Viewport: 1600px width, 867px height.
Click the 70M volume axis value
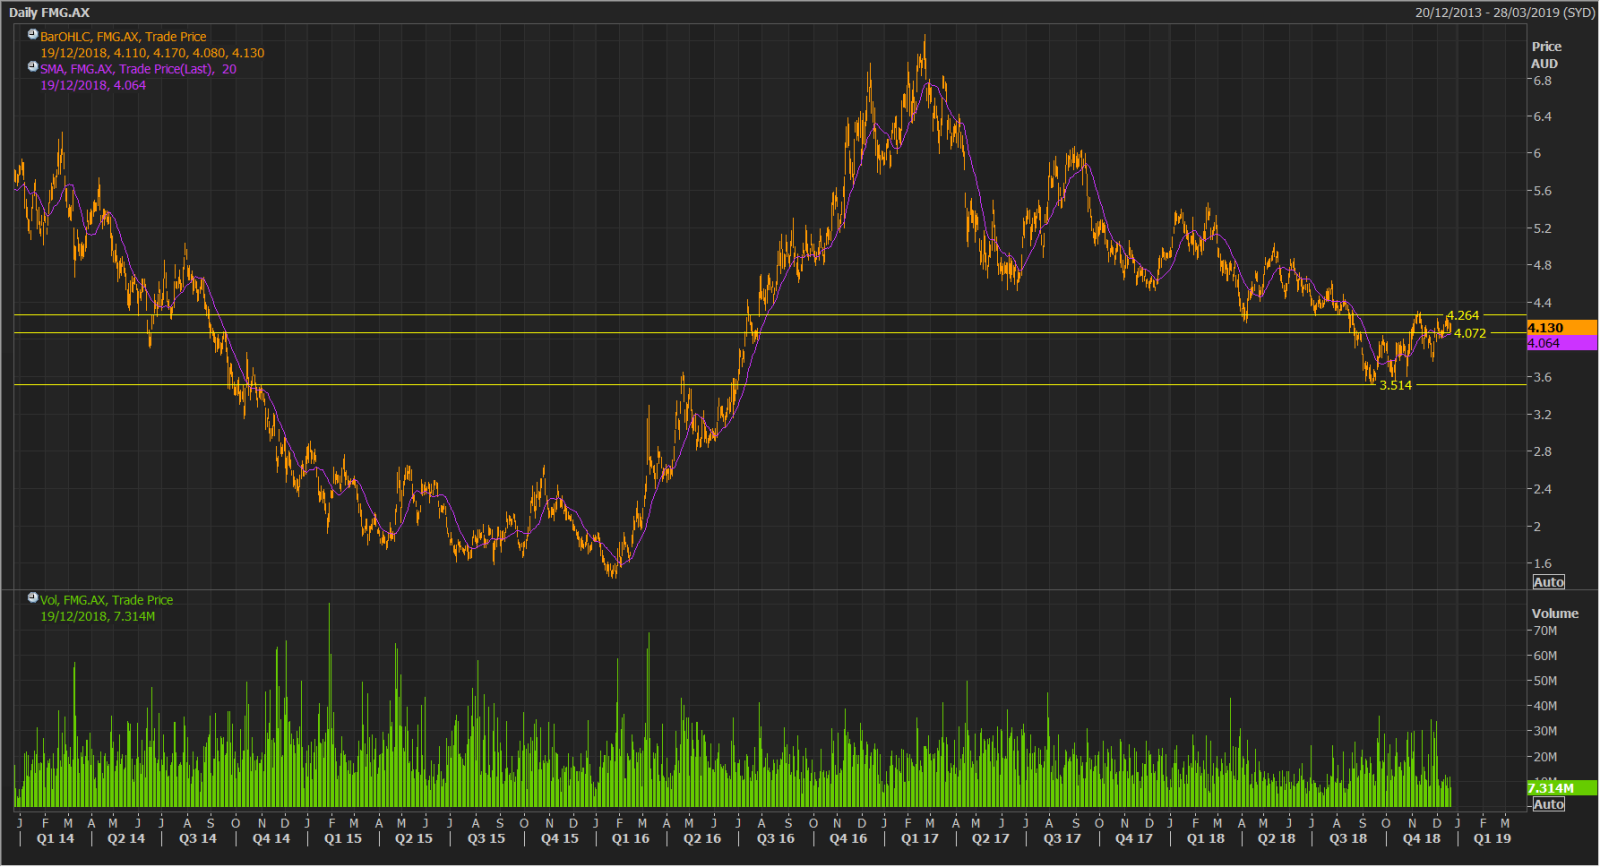(x=1545, y=631)
